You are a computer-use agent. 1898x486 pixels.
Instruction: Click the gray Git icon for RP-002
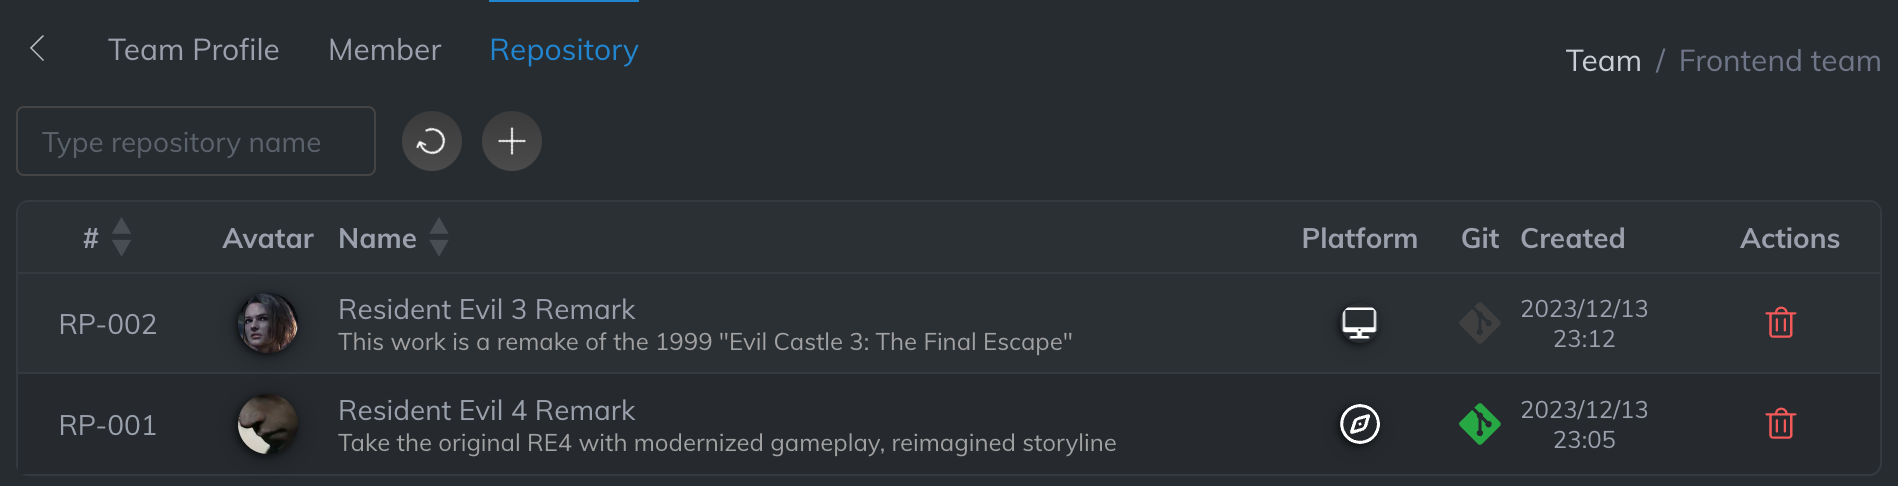coord(1479,323)
